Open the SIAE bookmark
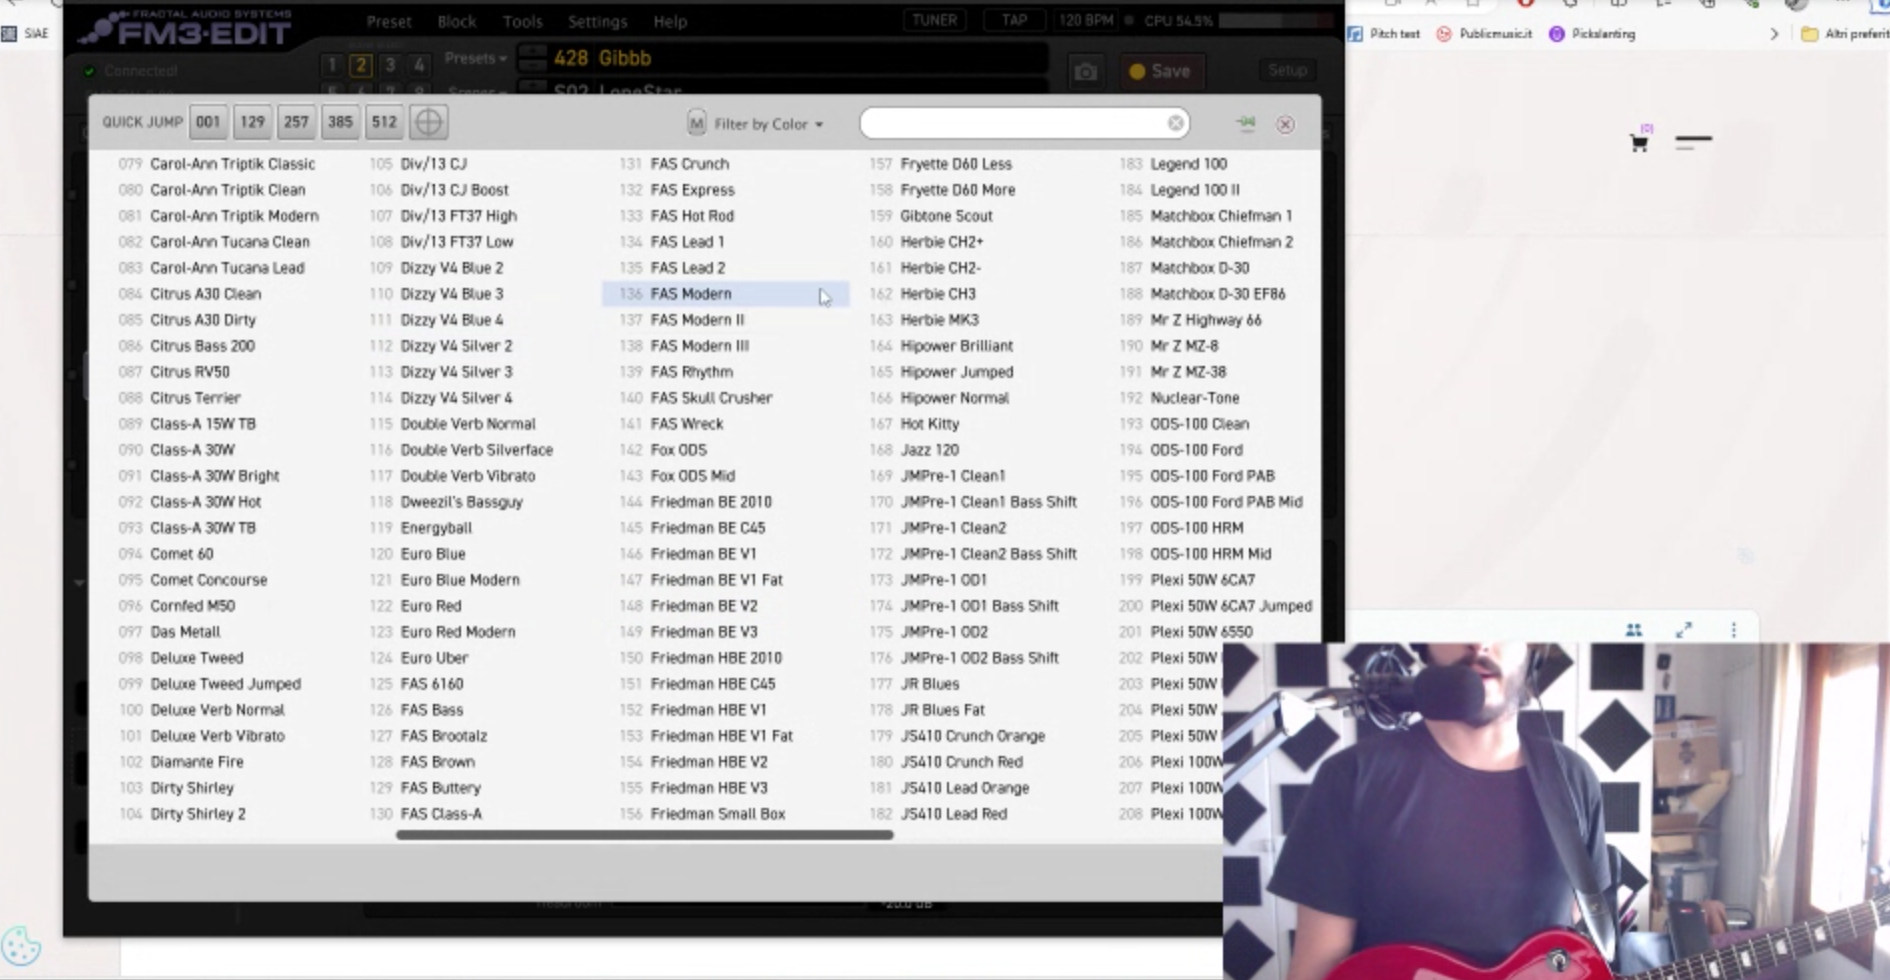The height and width of the screenshot is (980, 1890). [x=26, y=34]
